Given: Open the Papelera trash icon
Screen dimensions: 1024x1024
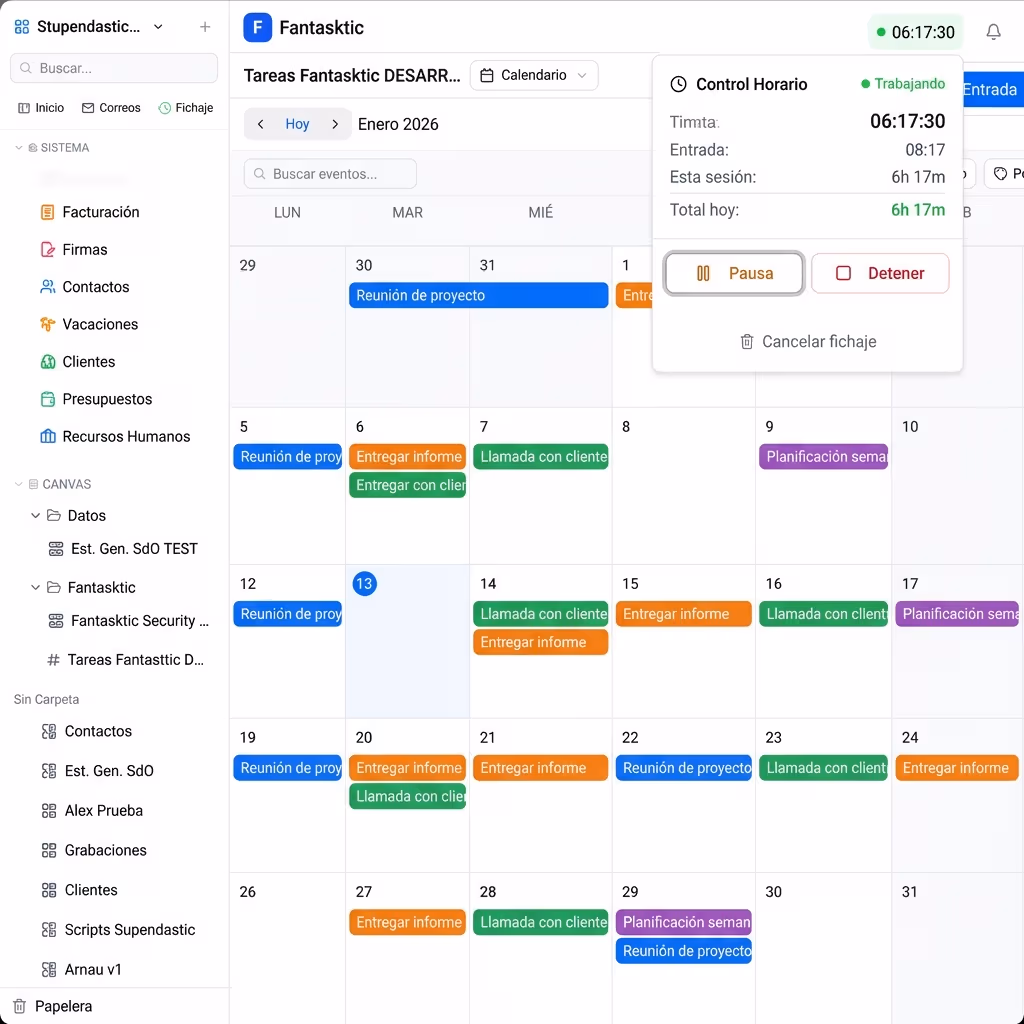Looking at the screenshot, I should 20,1006.
